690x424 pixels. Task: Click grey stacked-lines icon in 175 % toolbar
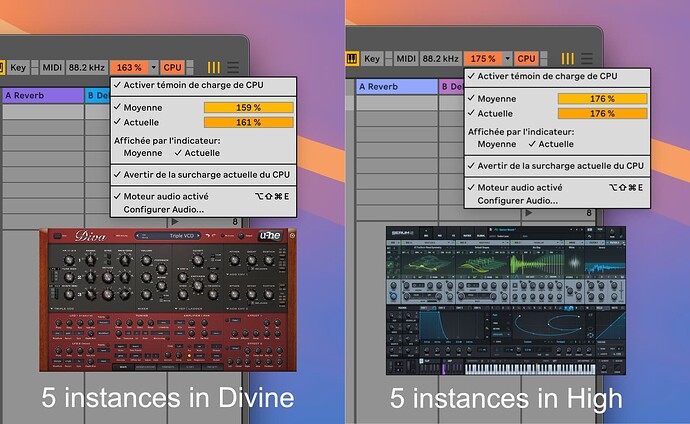click(x=587, y=58)
